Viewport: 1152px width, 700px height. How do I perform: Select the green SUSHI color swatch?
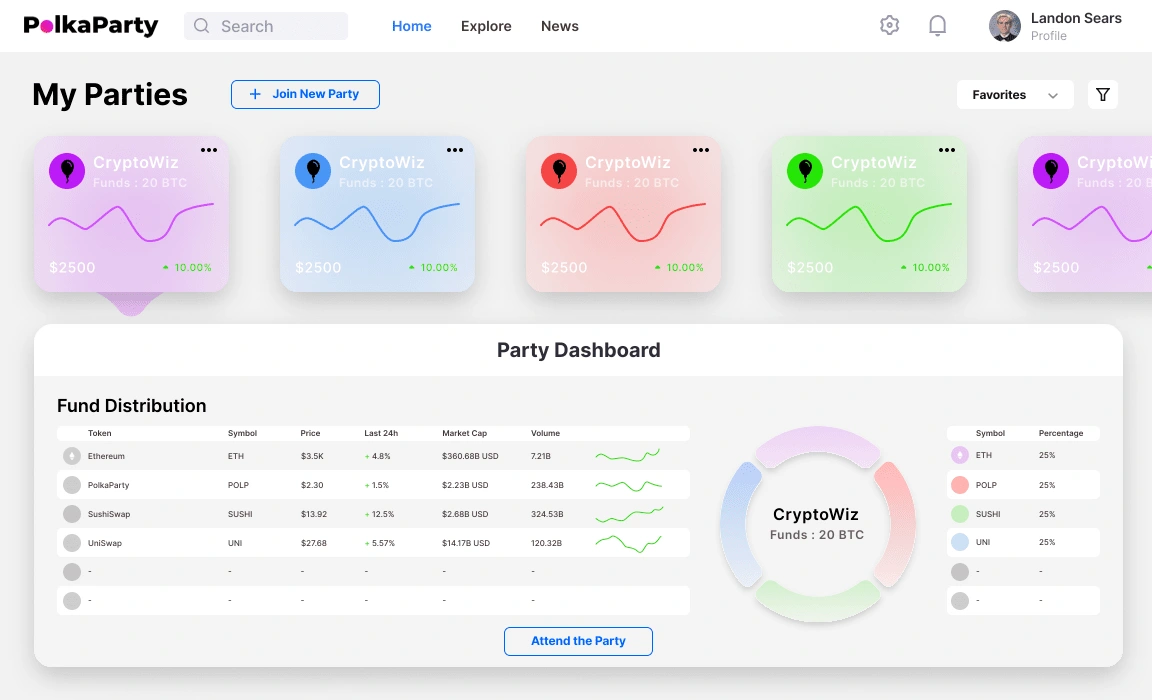pyautogui.click(x=960, y=514)
